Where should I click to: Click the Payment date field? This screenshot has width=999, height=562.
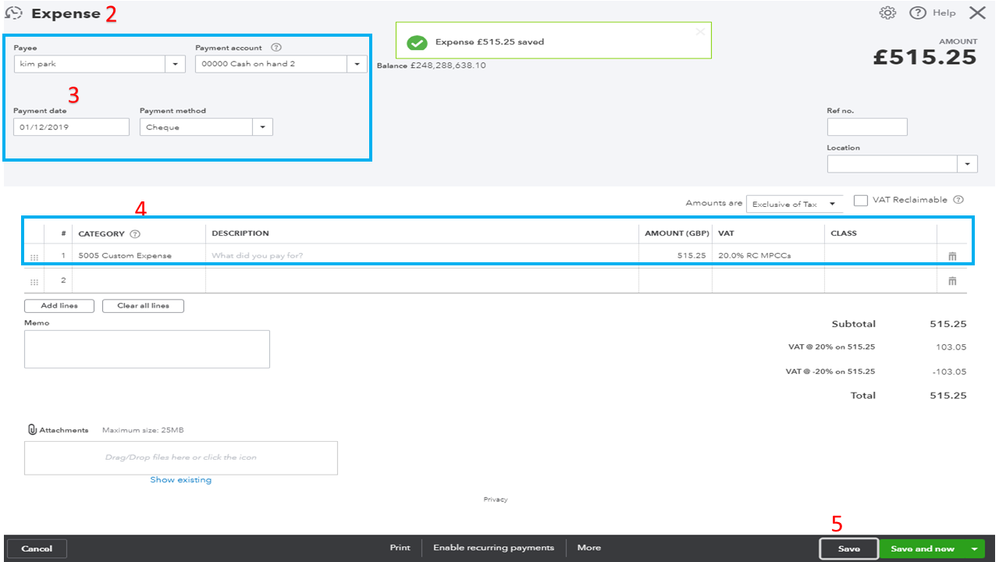pyautogui.click(x=71, y=127)
